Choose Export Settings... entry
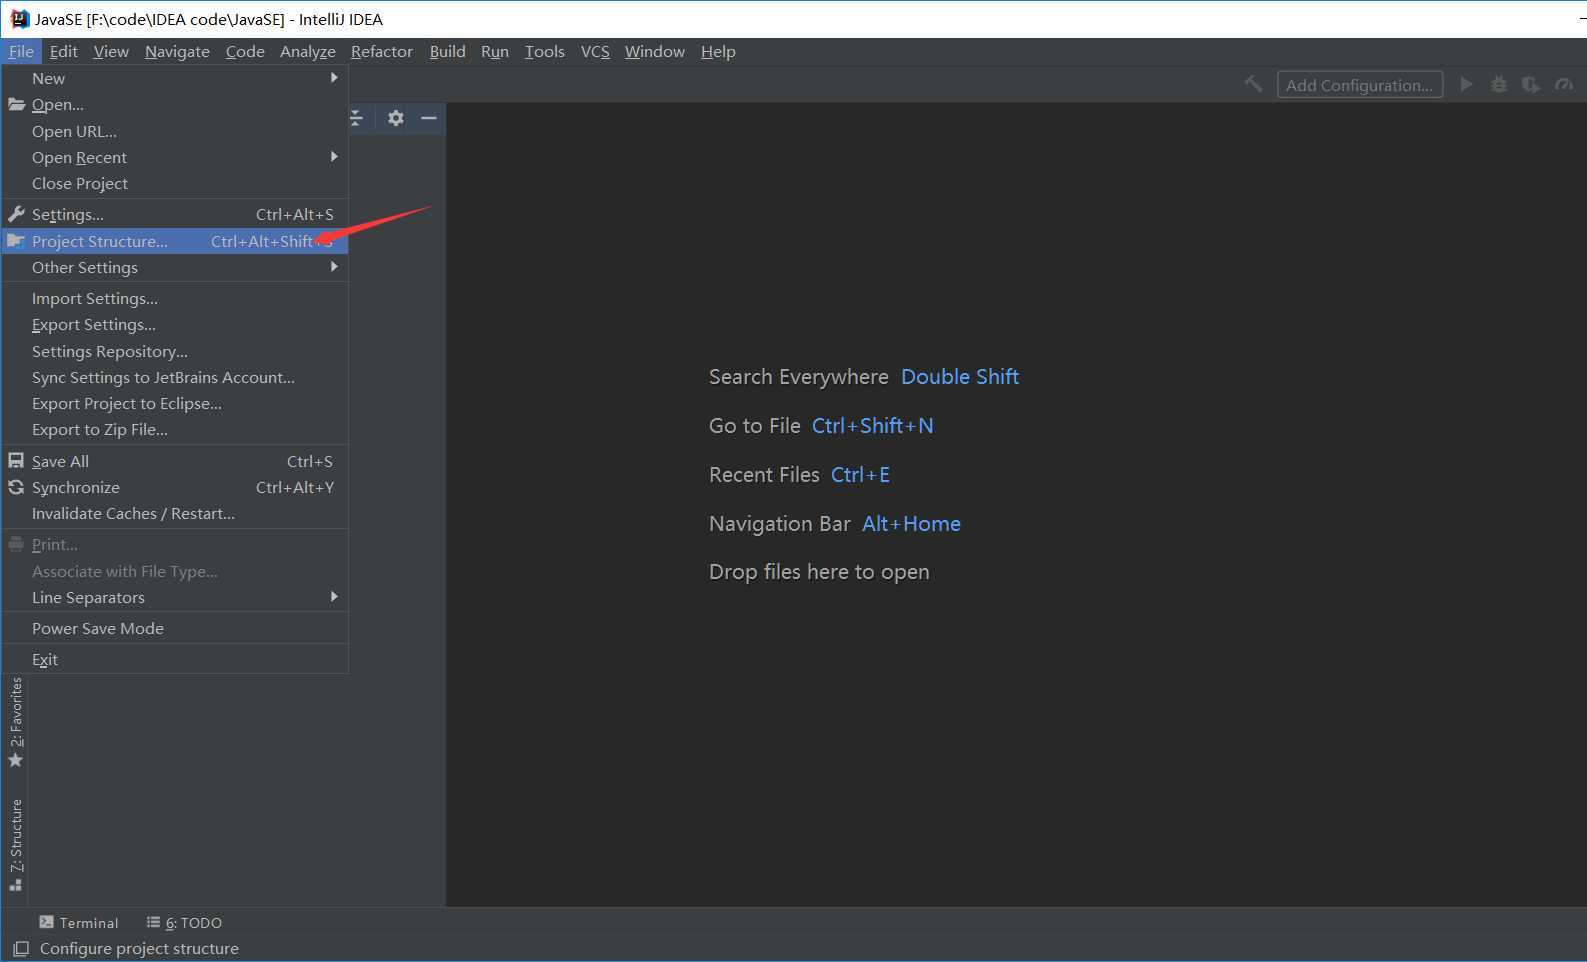Viewport: 1587px width, 962px height. coord(175,324)
